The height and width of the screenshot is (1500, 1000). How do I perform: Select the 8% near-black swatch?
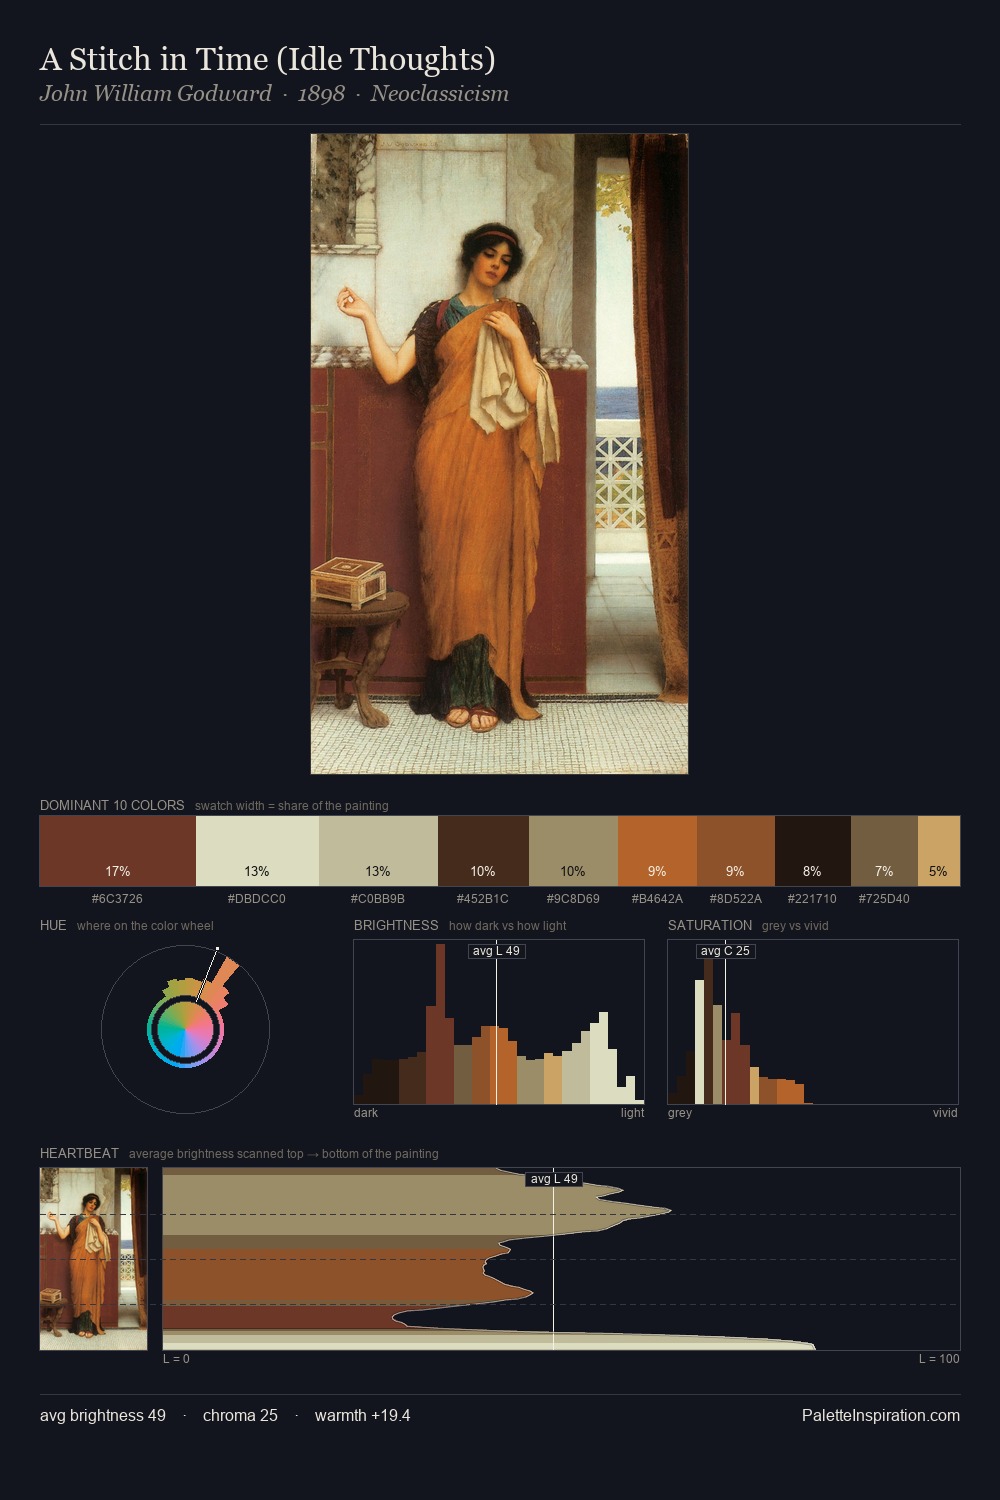pyautogui.click(x=812, y=851)
